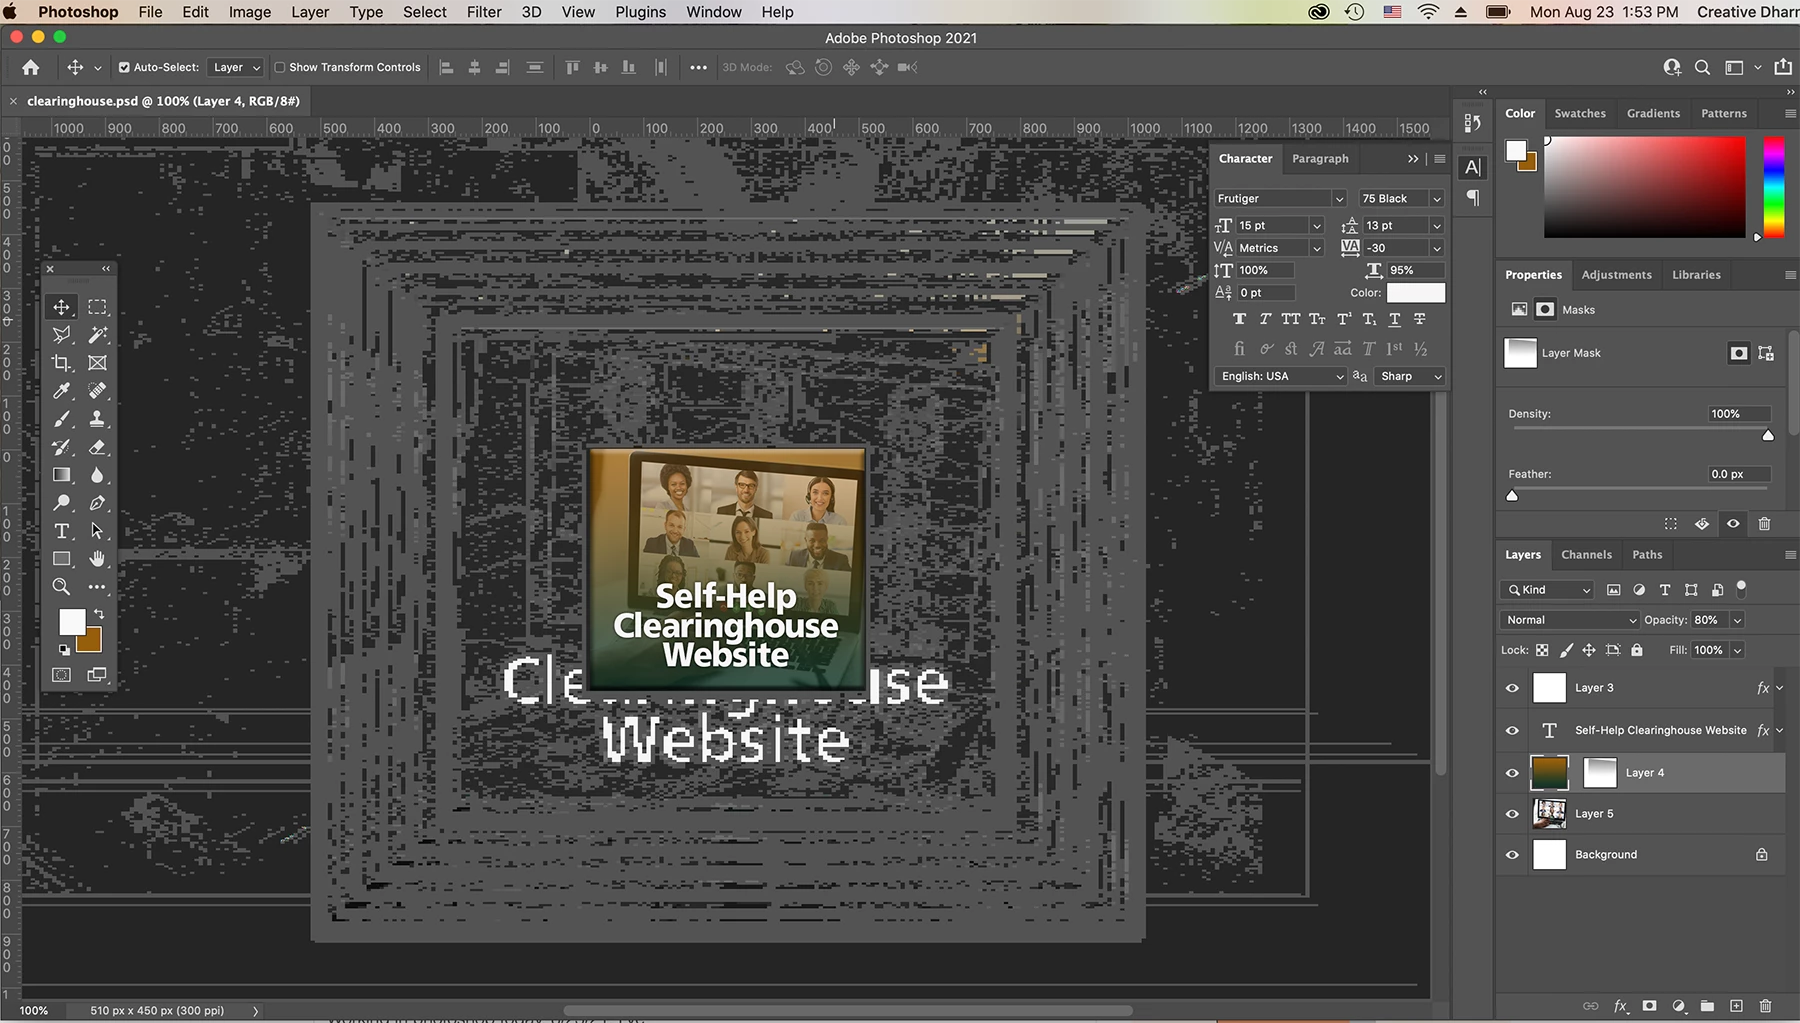
Task: Open the Layer menu
Action: (310, 12)
